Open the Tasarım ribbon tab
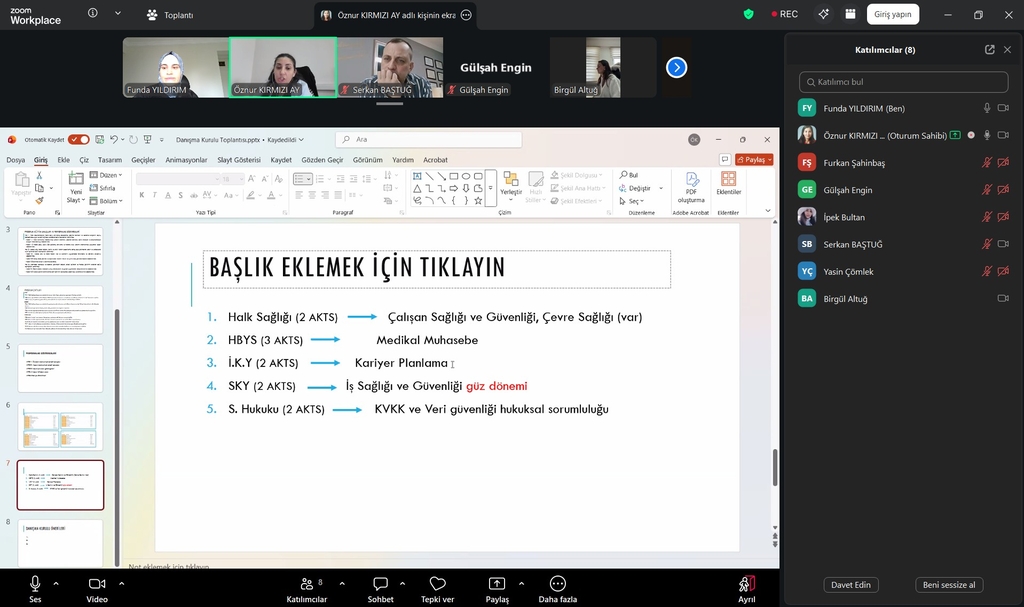 click(x=109, y=160)
